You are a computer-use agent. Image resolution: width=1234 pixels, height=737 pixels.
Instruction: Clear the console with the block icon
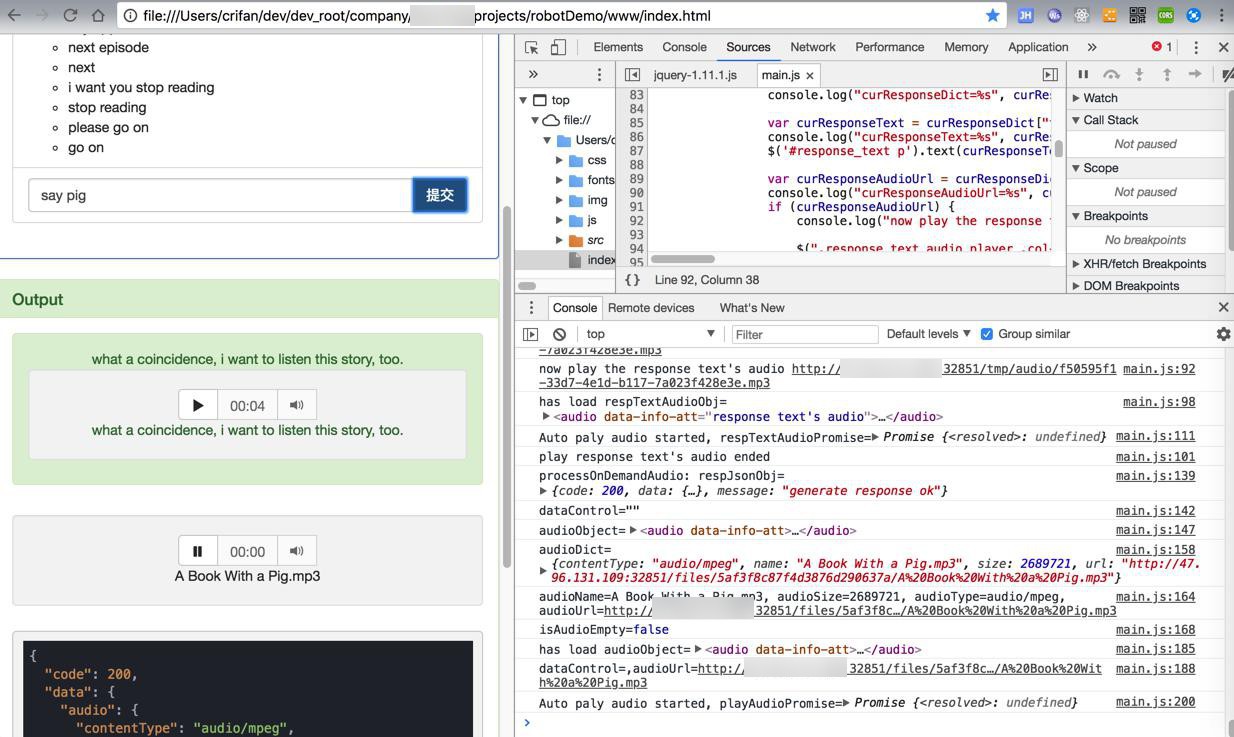tap(559, 334)
